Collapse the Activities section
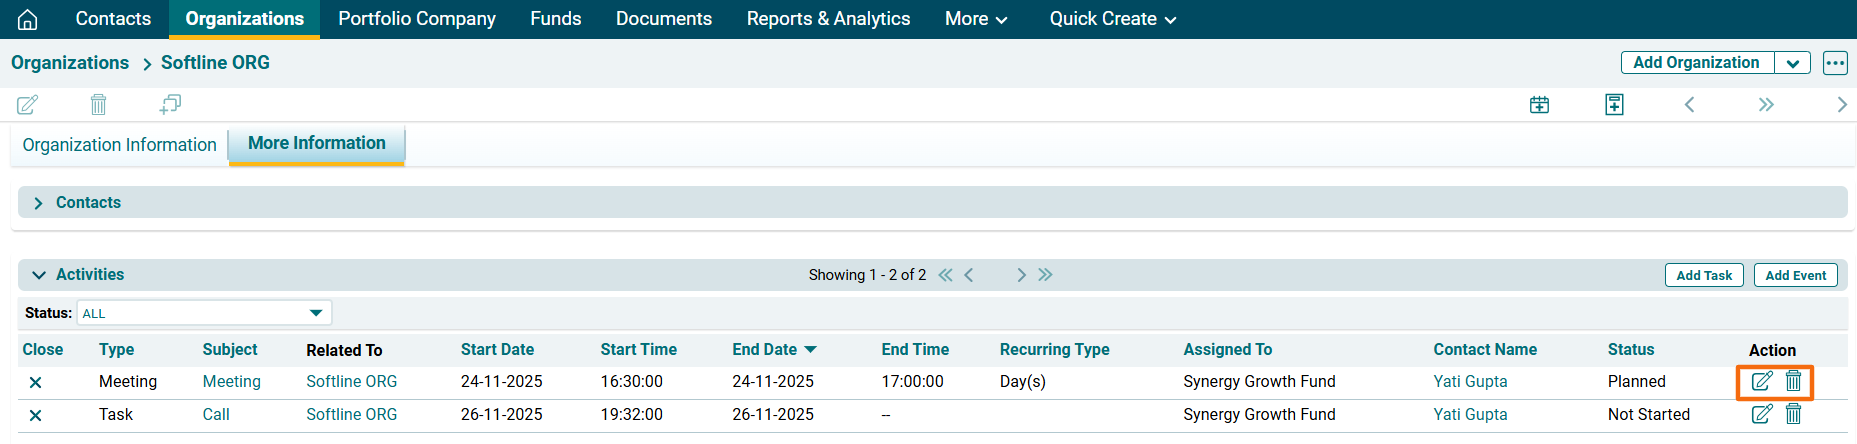Viewport: 1857px width, 444px height. [39, 275]
